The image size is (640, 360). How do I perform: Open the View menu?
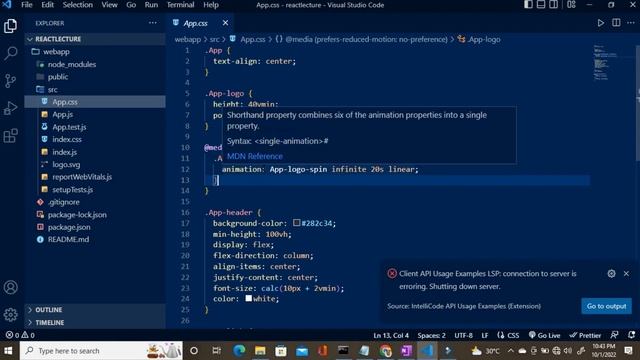tap(109, 5)
